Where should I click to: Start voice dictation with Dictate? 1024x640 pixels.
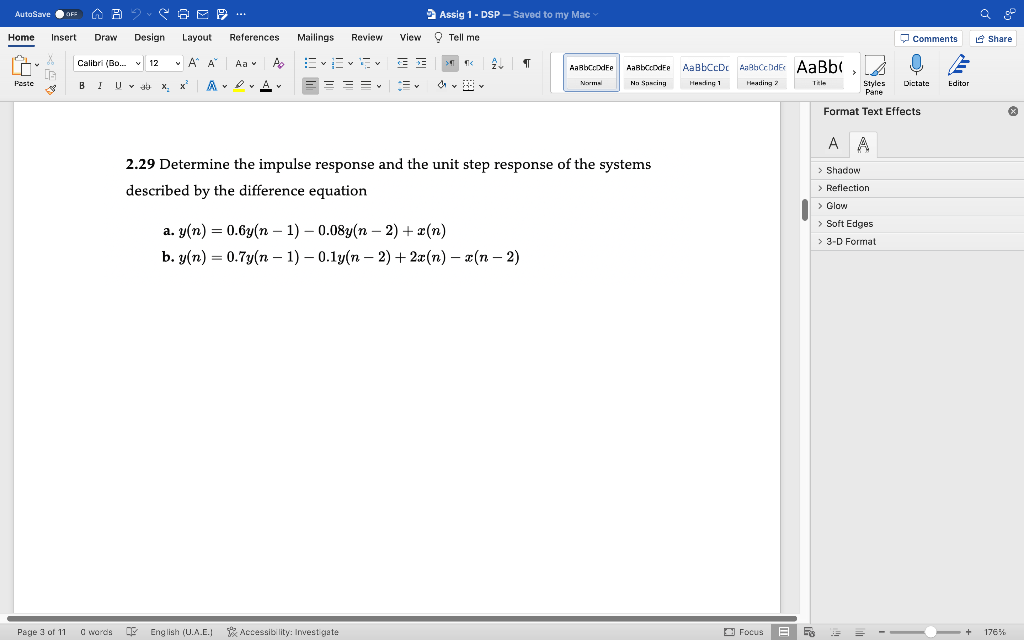(x=917, y=70)
